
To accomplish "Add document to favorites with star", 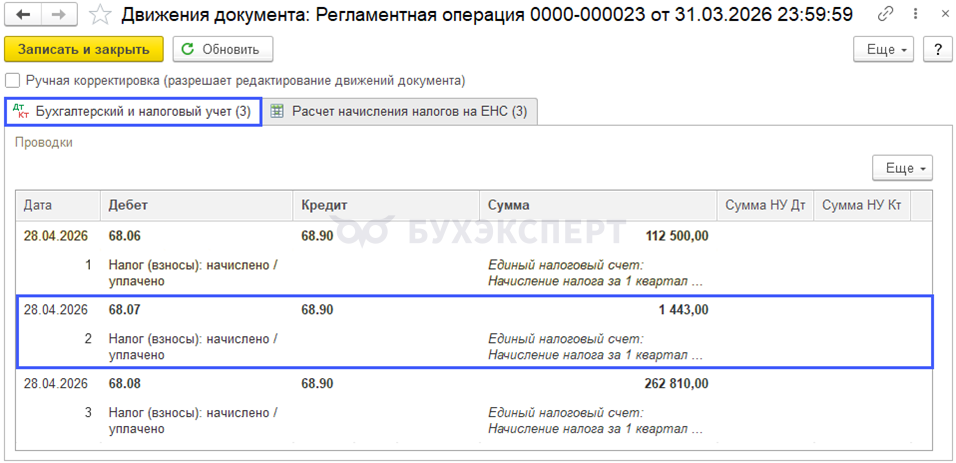I will [x=100, y=15].
